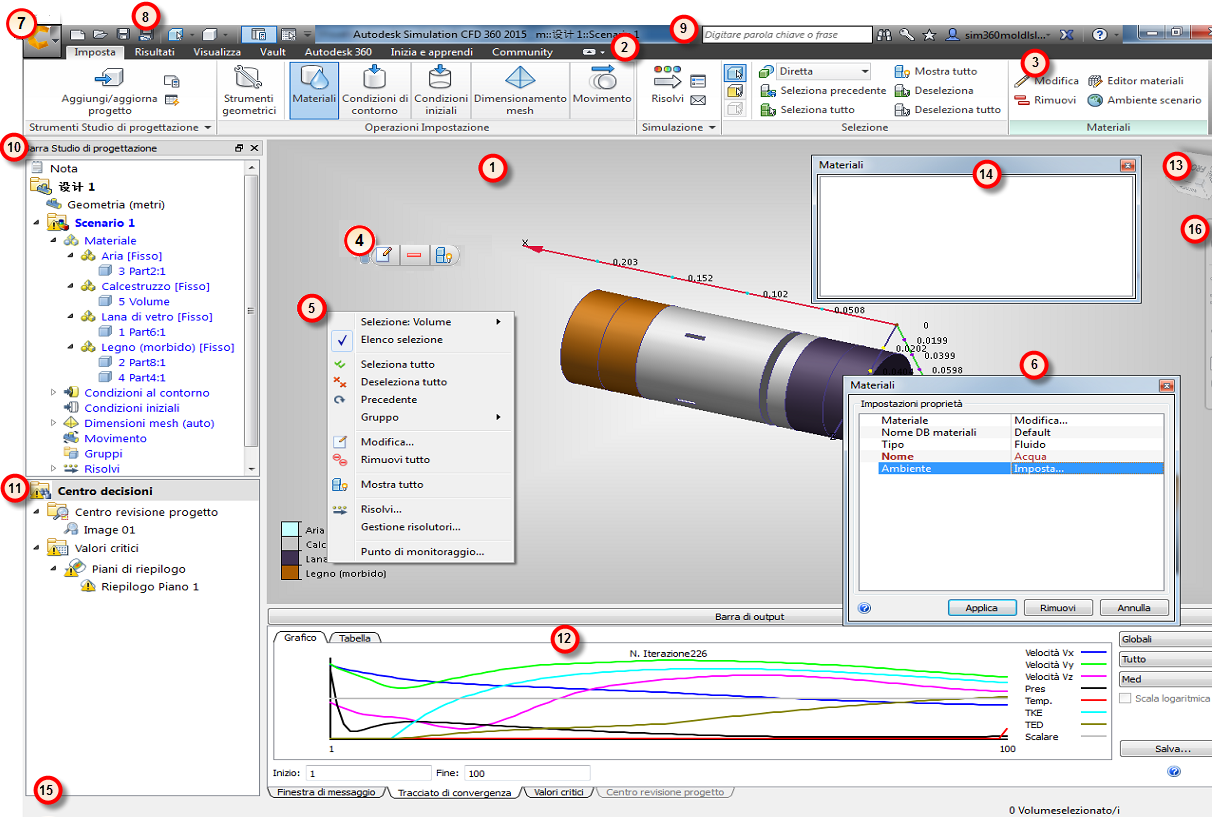Select Condizioni iniziali ribbon tool
Viewport: 1212px width, 817px height.
coord(440,90)
